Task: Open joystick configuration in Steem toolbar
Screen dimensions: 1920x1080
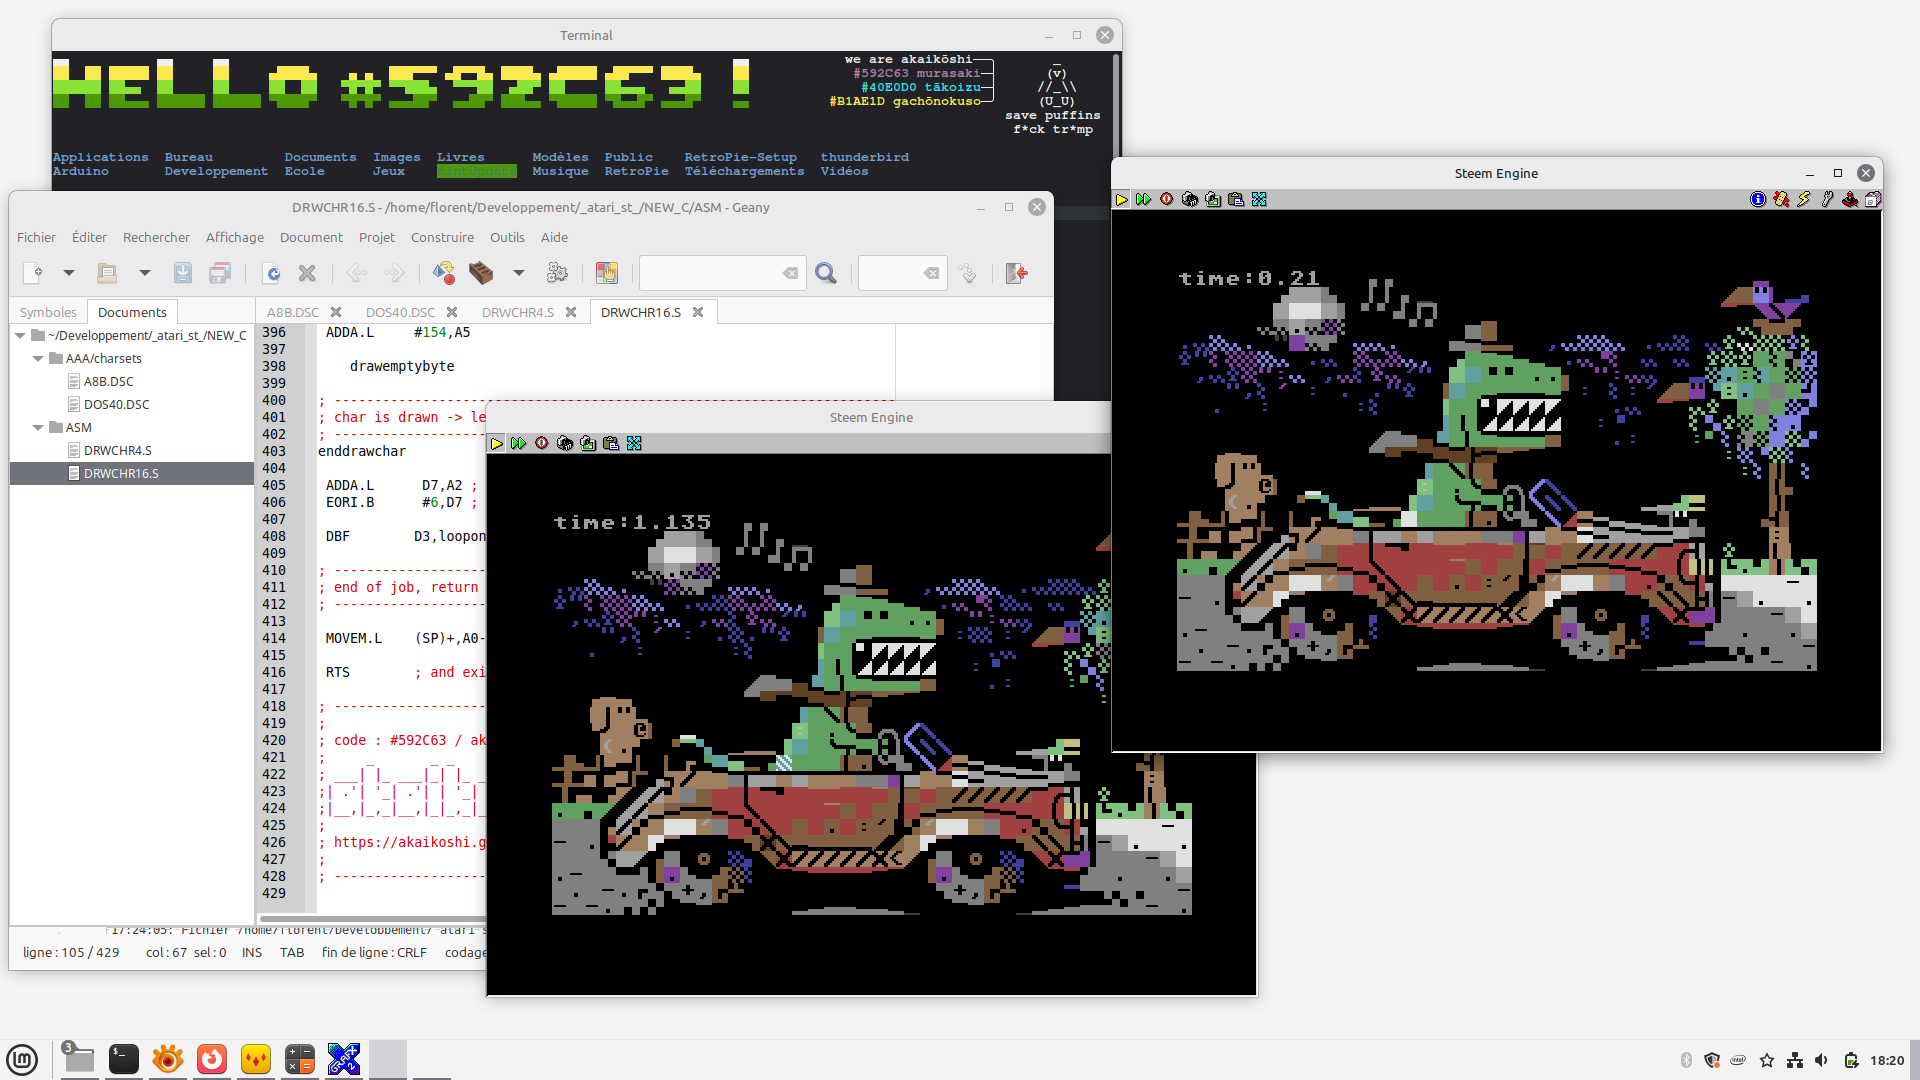Action: (x=1850, y=199)
